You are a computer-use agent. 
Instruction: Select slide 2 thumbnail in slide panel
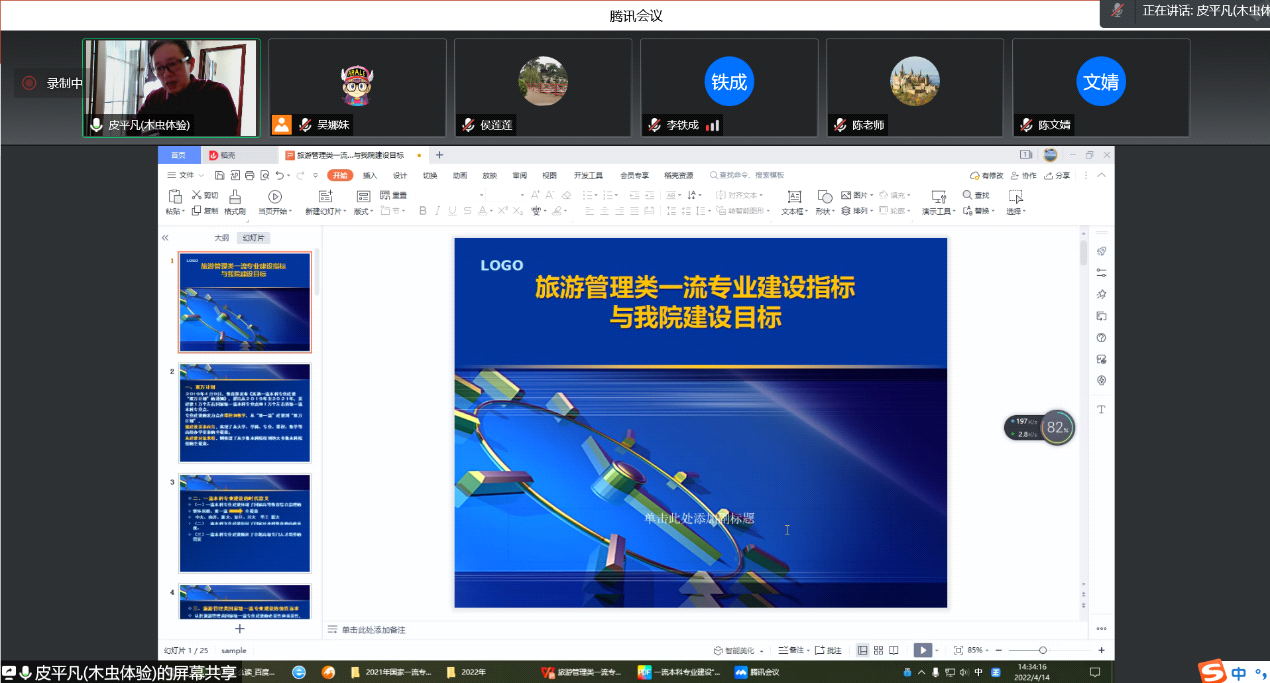245,412
